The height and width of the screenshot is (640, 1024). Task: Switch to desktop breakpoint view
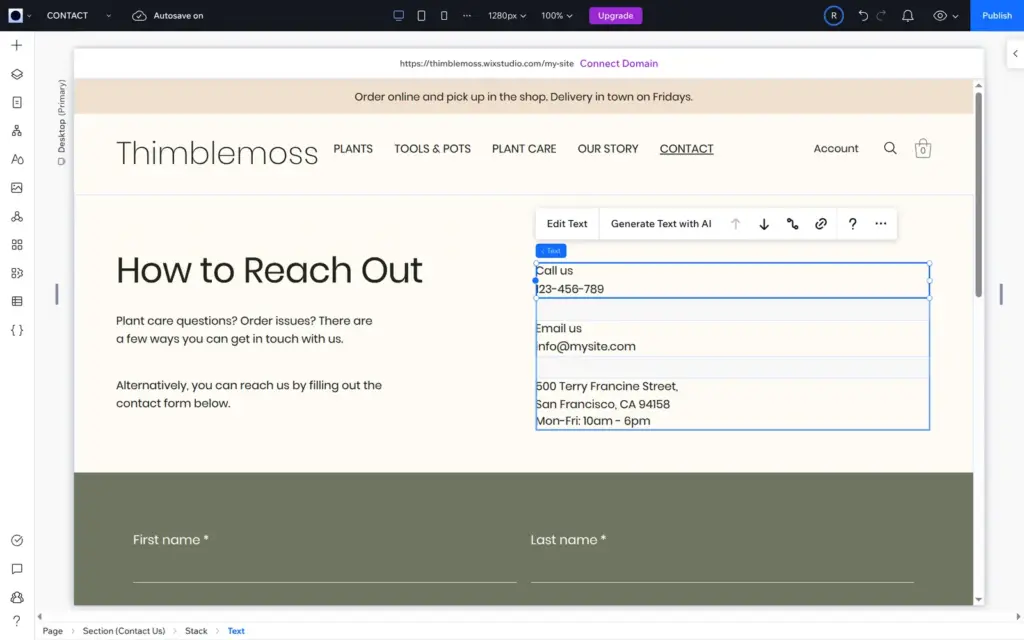[x=398, y=16]
